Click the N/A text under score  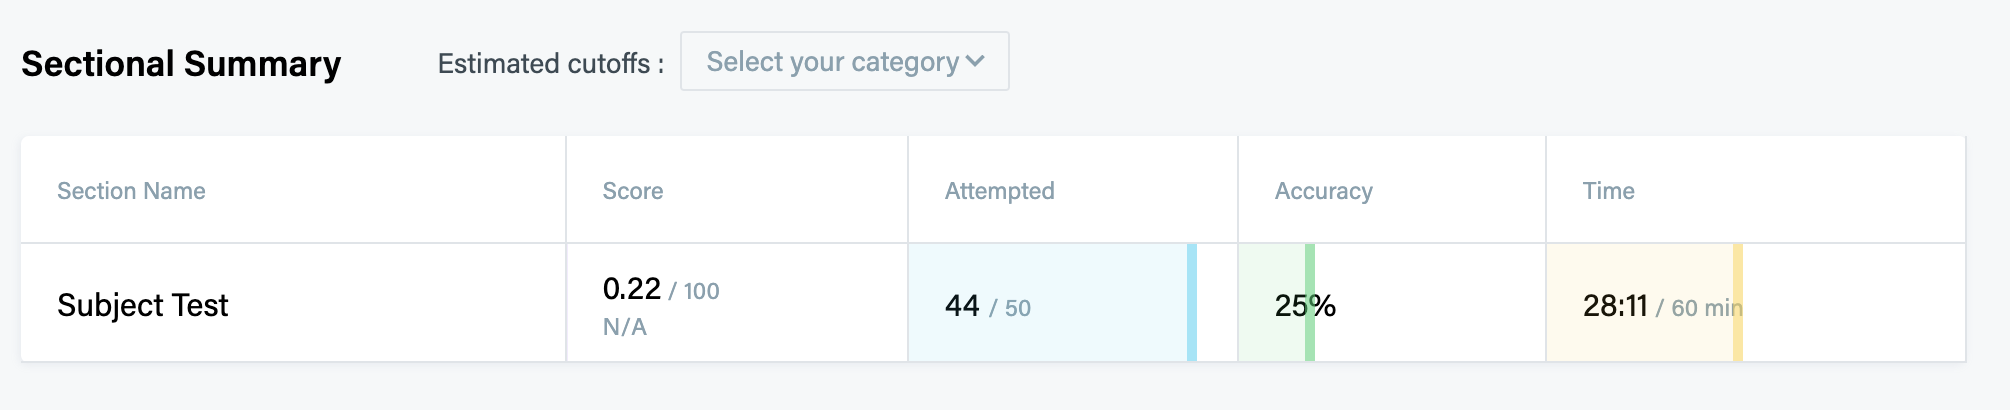624,327
